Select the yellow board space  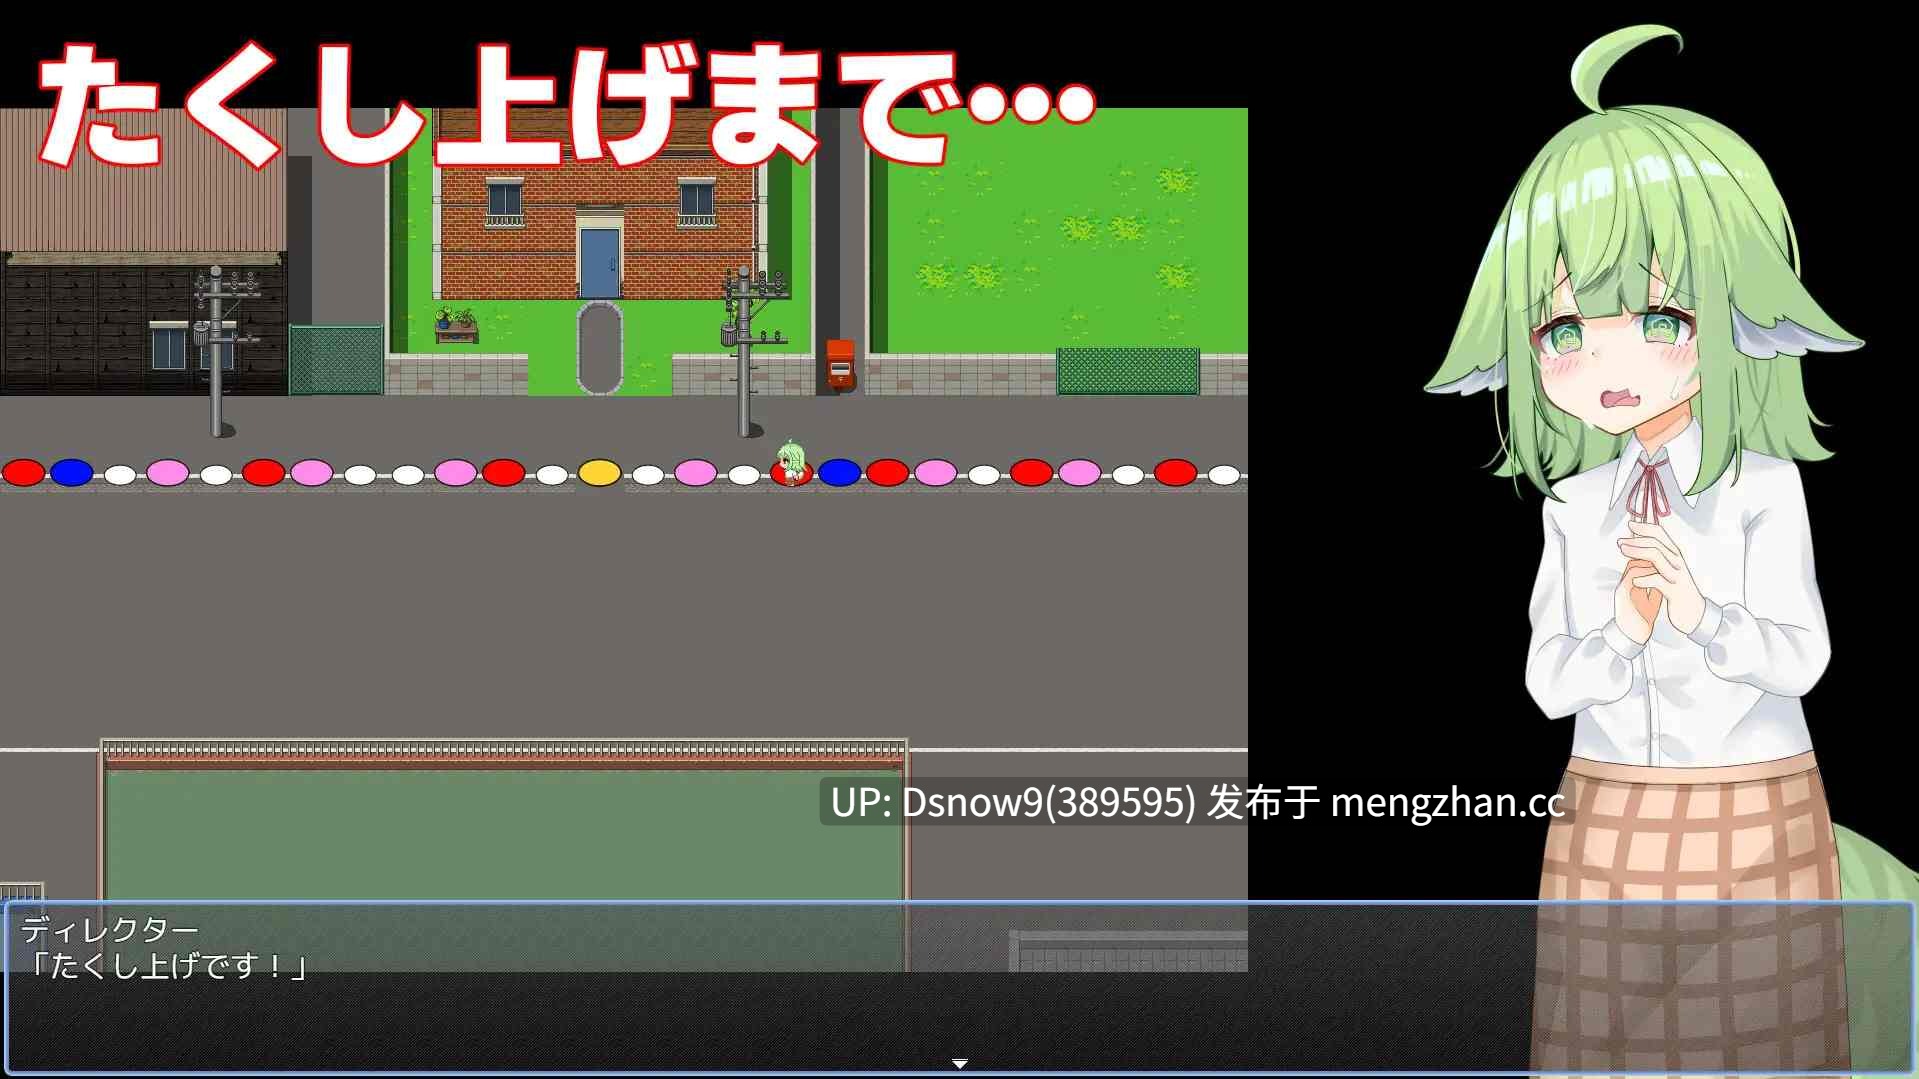click(599, 472)
